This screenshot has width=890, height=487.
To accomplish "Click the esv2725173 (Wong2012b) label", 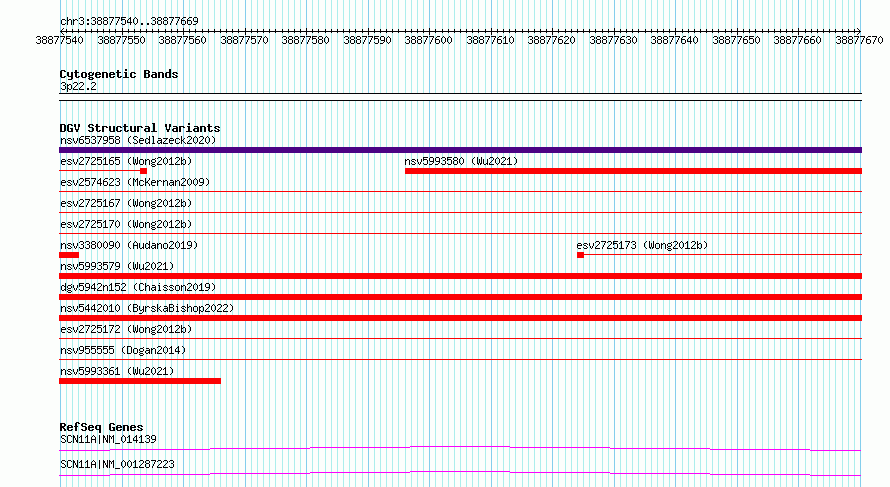I will 642,245.
